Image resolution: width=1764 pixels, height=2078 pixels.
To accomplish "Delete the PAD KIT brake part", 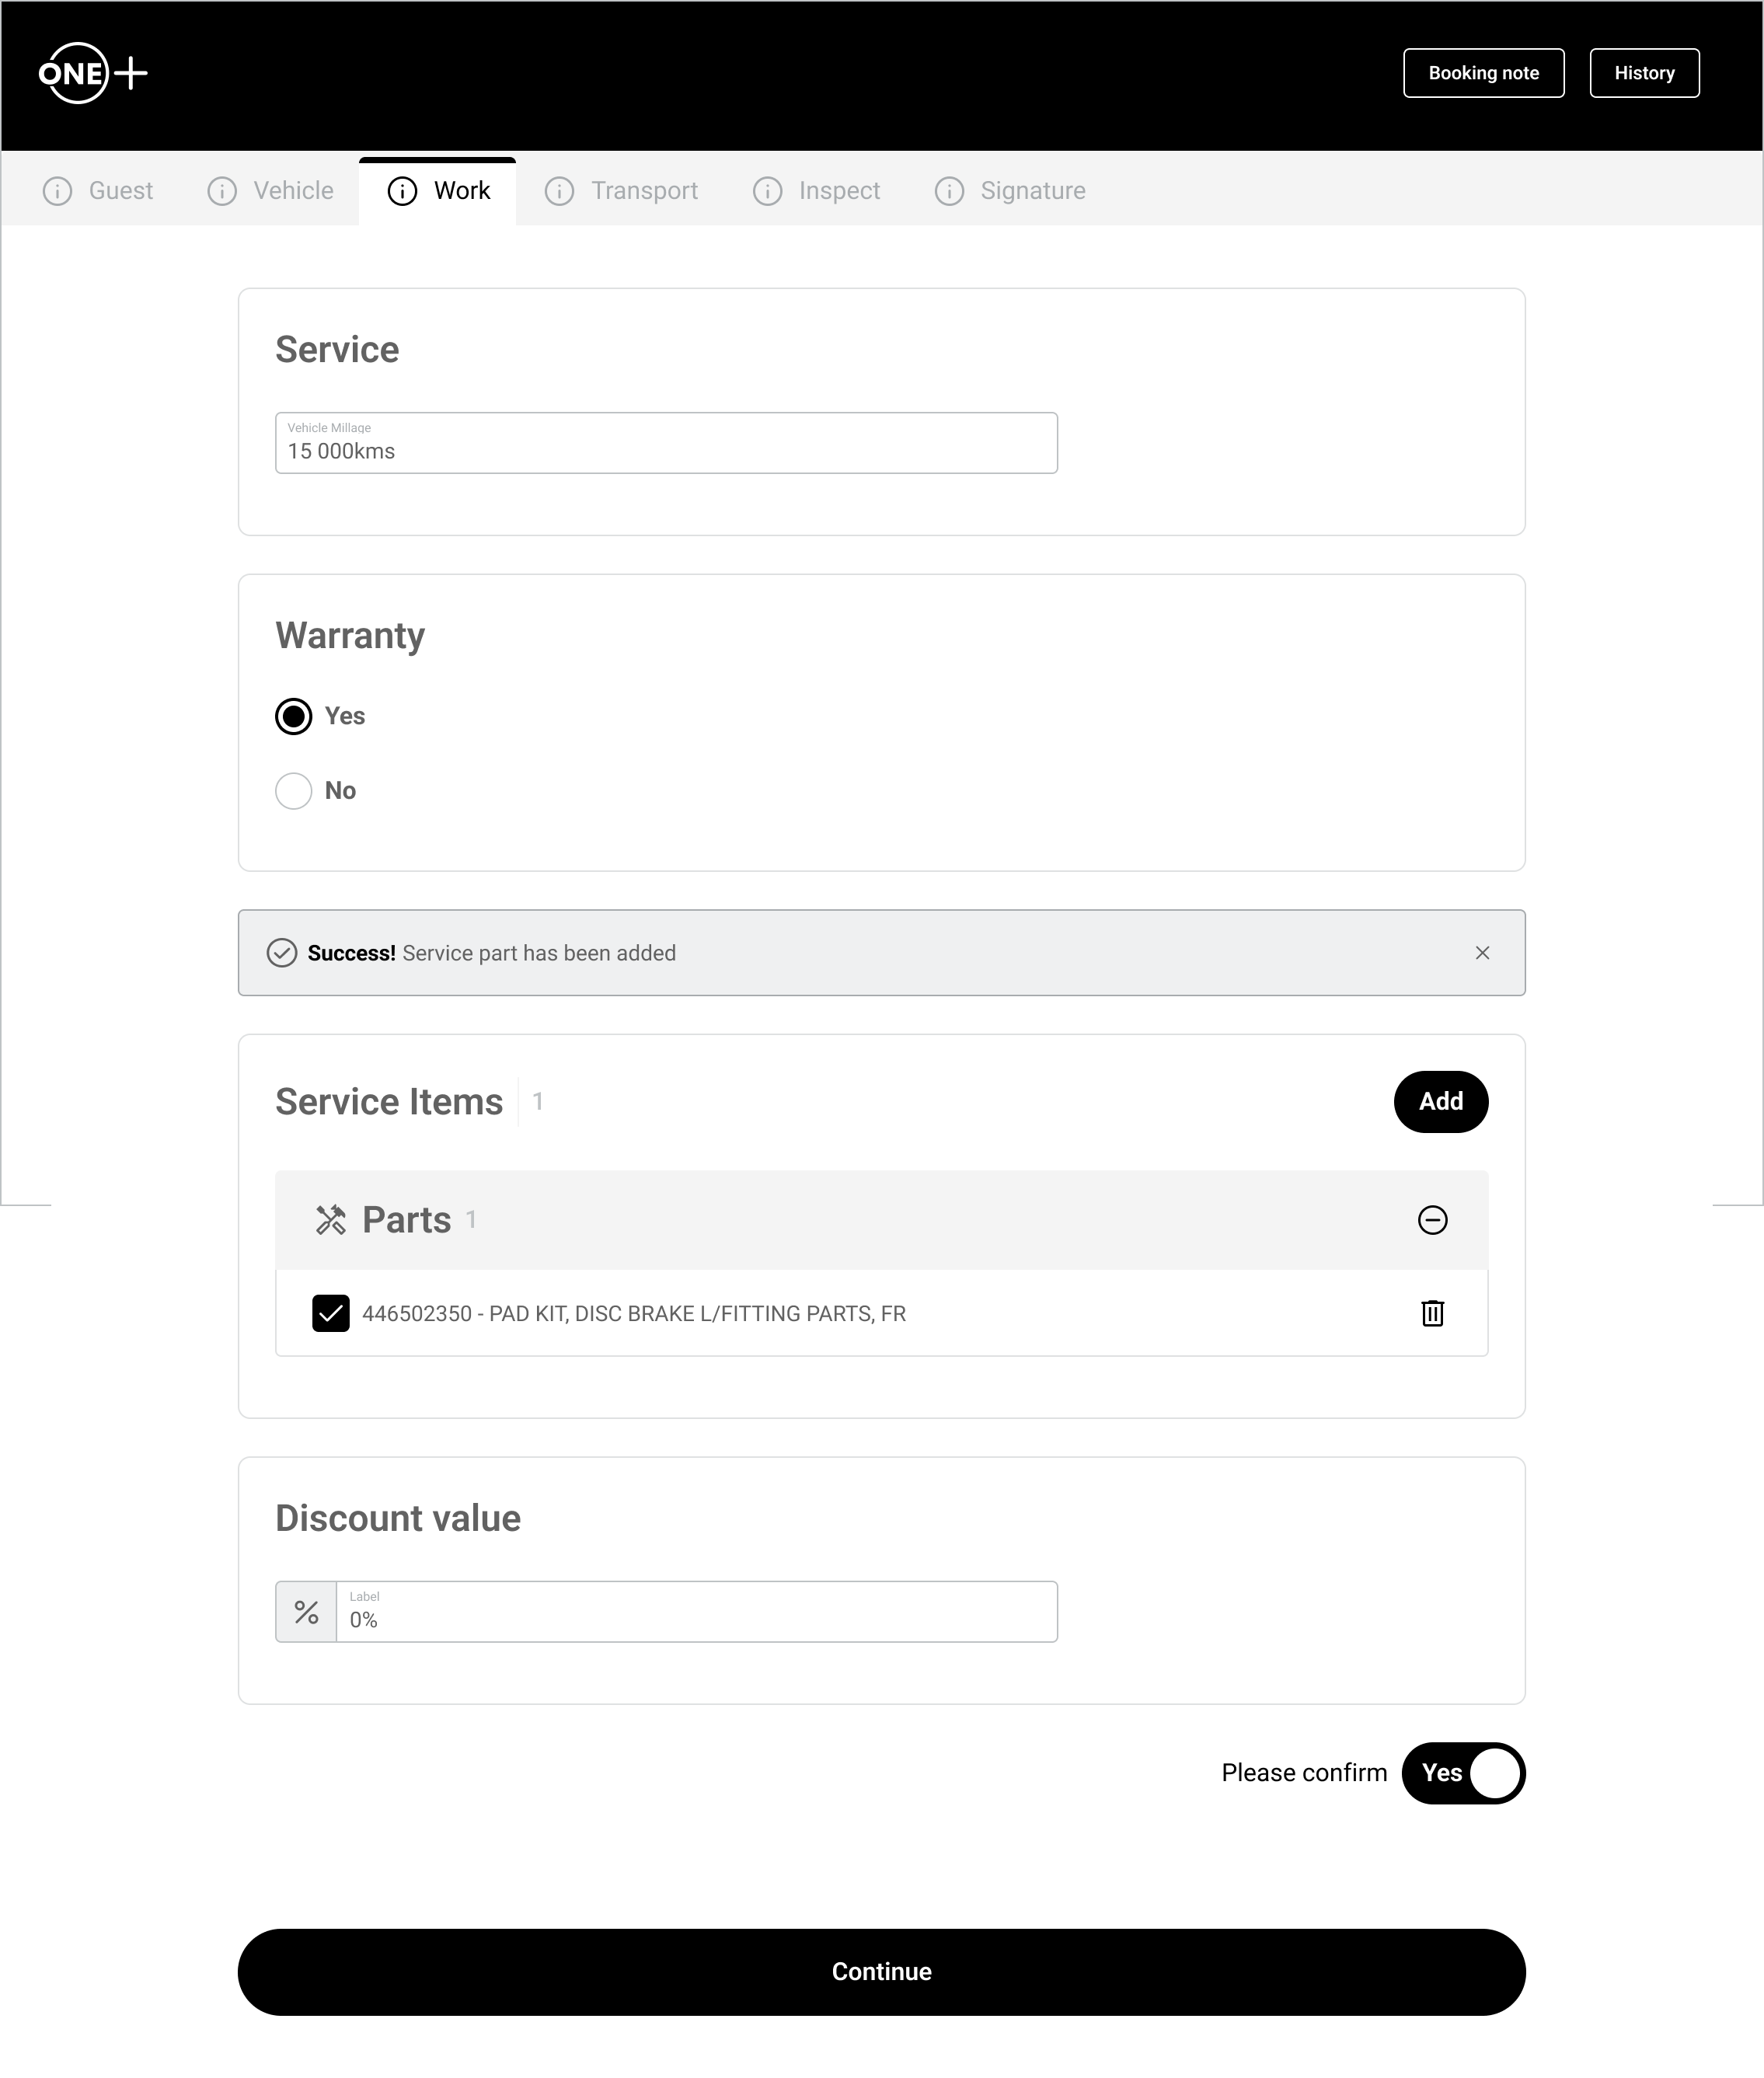I will click(1432, 1313).
